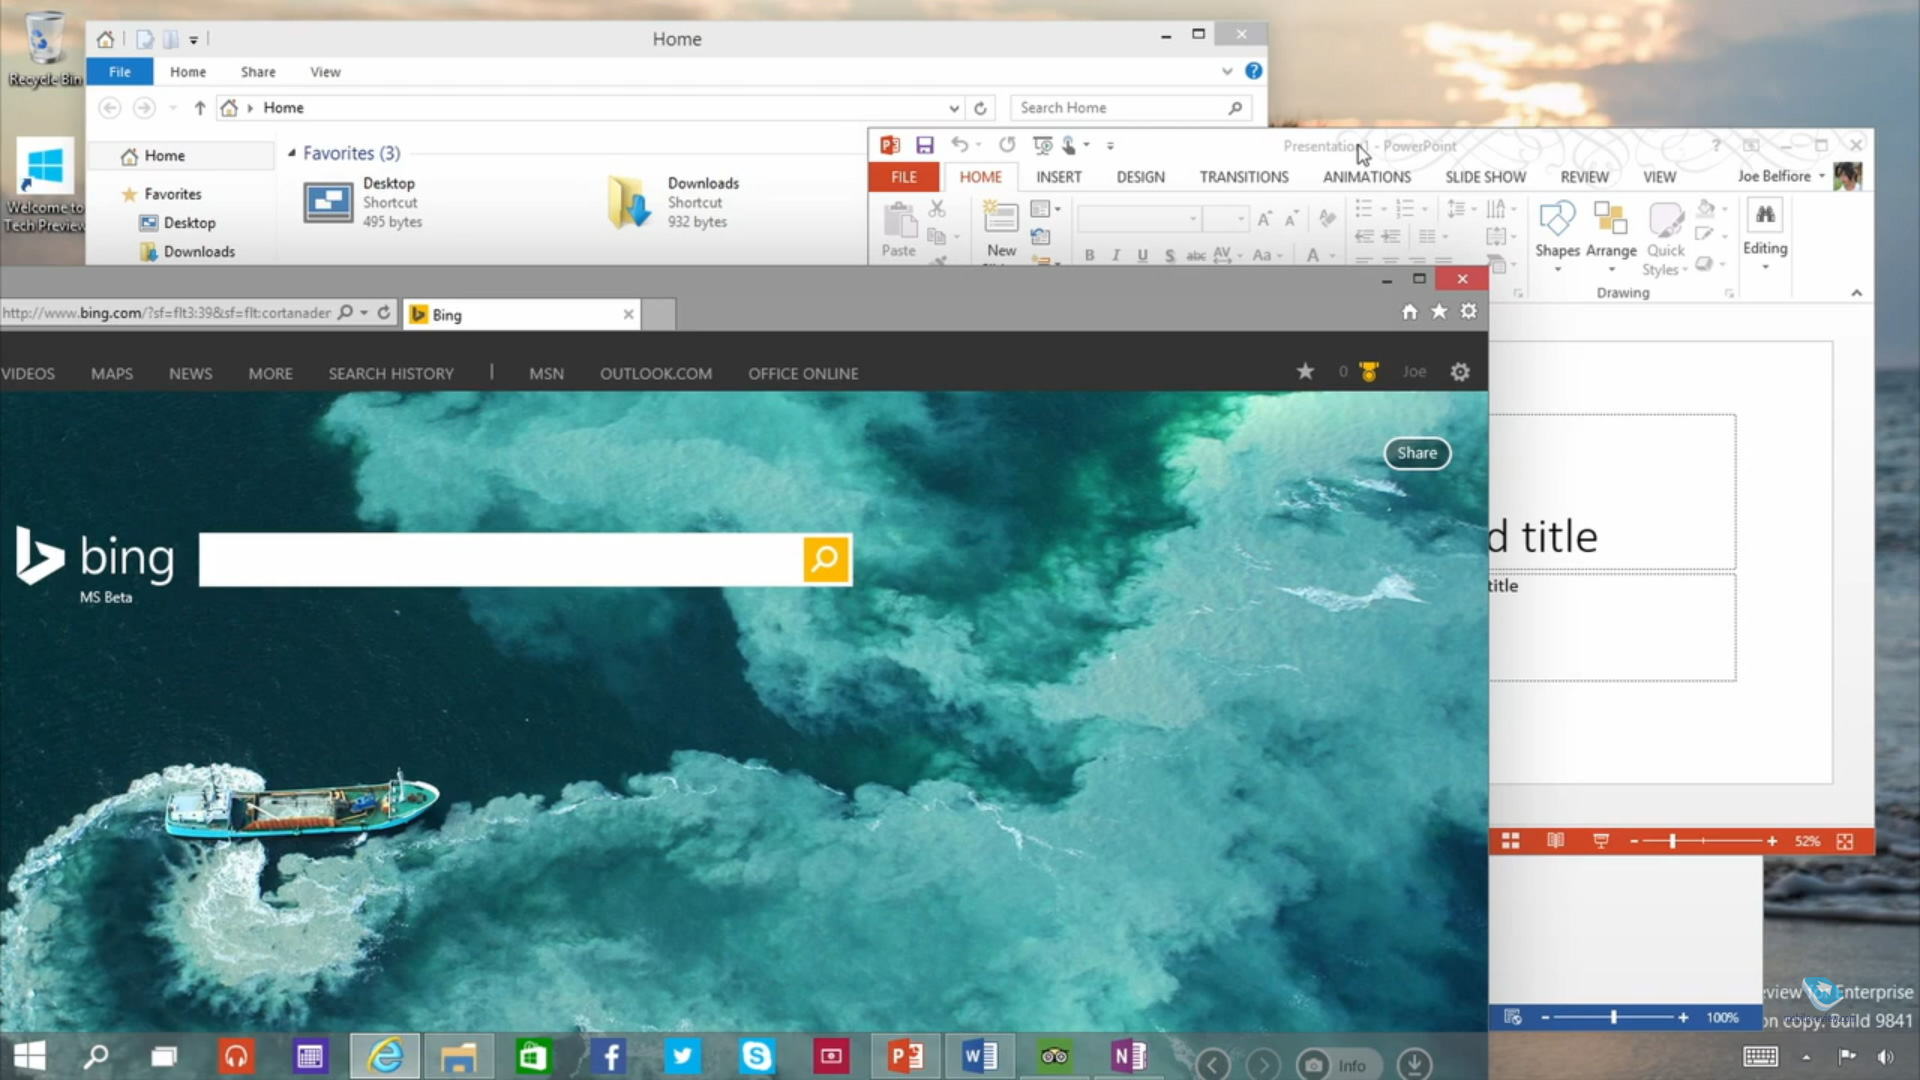Click the Save icon in PowerPoint
This screenshot has height=1080, width=1920.
[x=925, y=146]
